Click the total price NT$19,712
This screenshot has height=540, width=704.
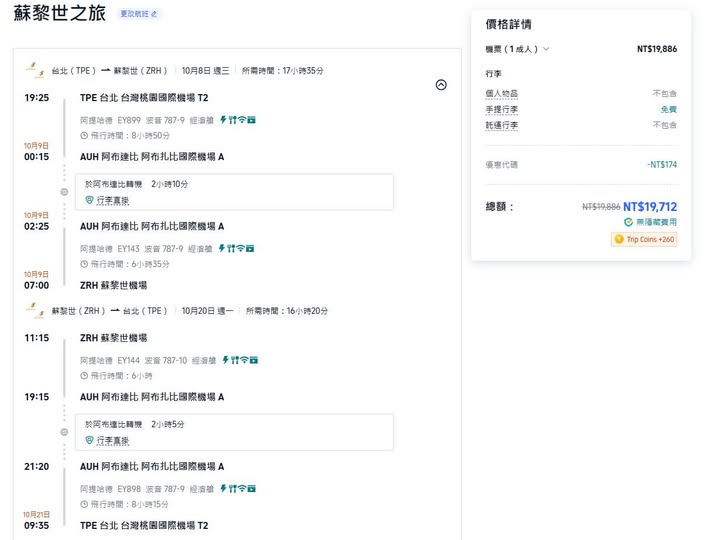coord(649,207)
